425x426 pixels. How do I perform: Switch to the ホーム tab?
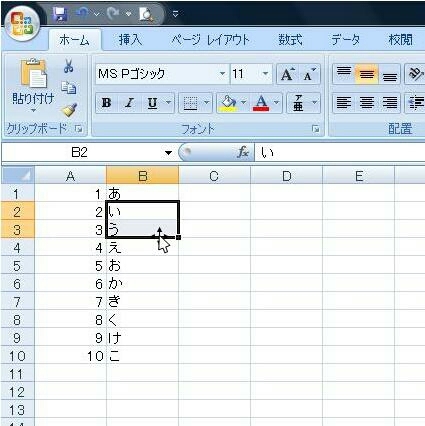pyautogui.click(x=75, y=40)
